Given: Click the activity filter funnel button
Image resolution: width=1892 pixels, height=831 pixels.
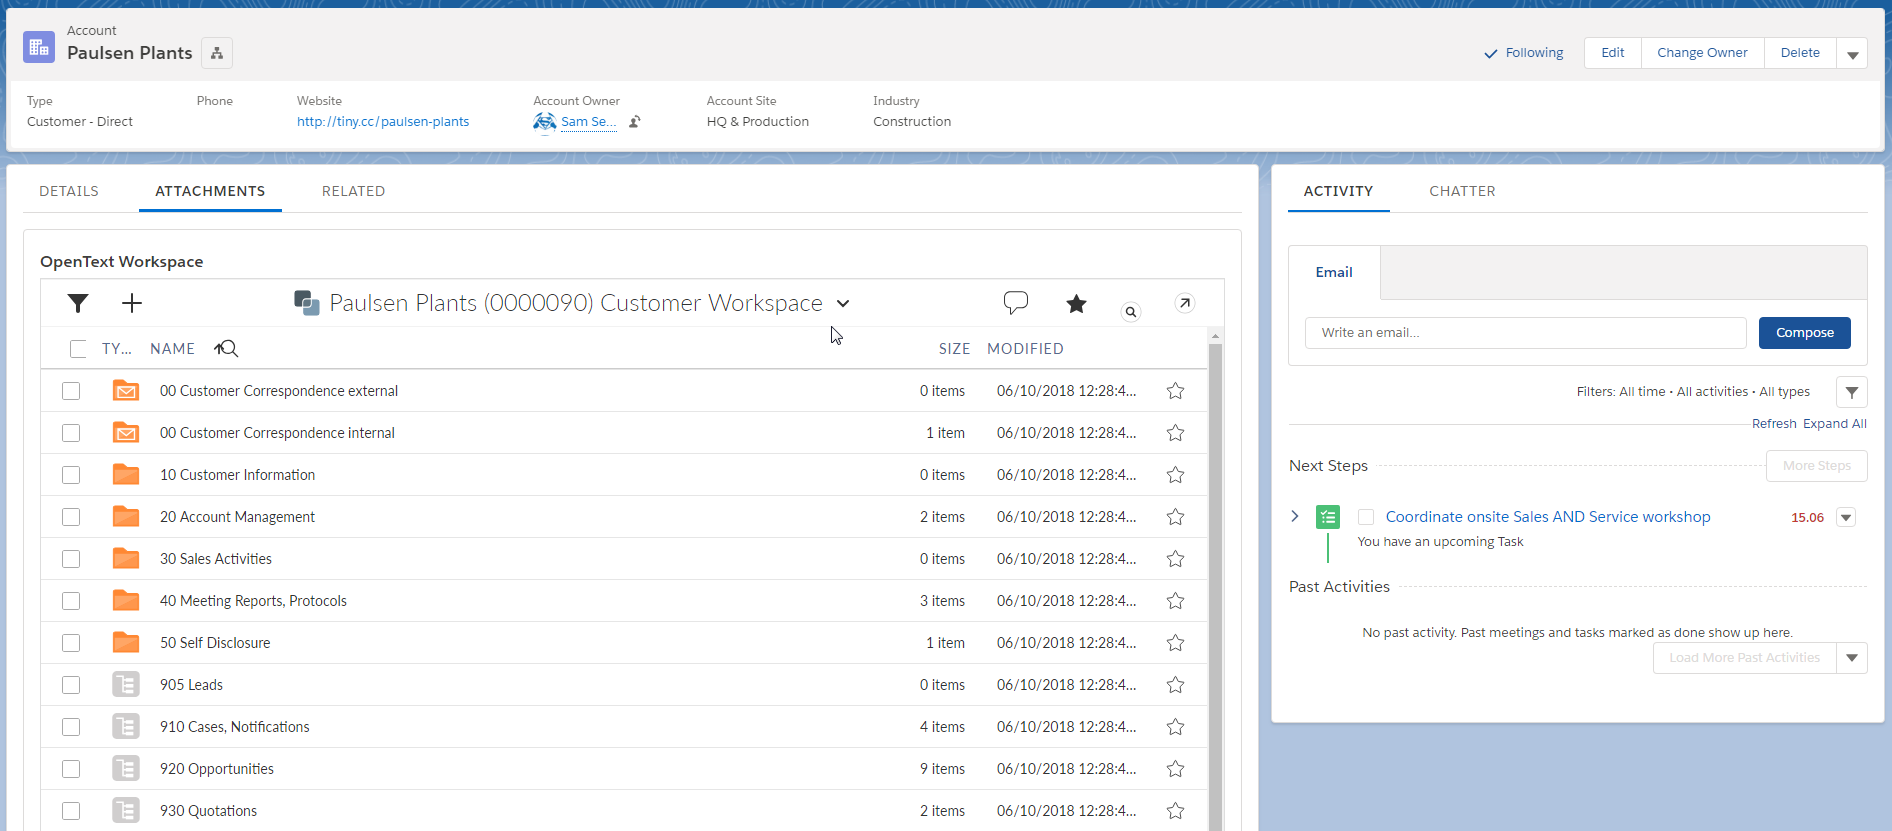Looking at the screenshot, I should (x=1852, y=392).
